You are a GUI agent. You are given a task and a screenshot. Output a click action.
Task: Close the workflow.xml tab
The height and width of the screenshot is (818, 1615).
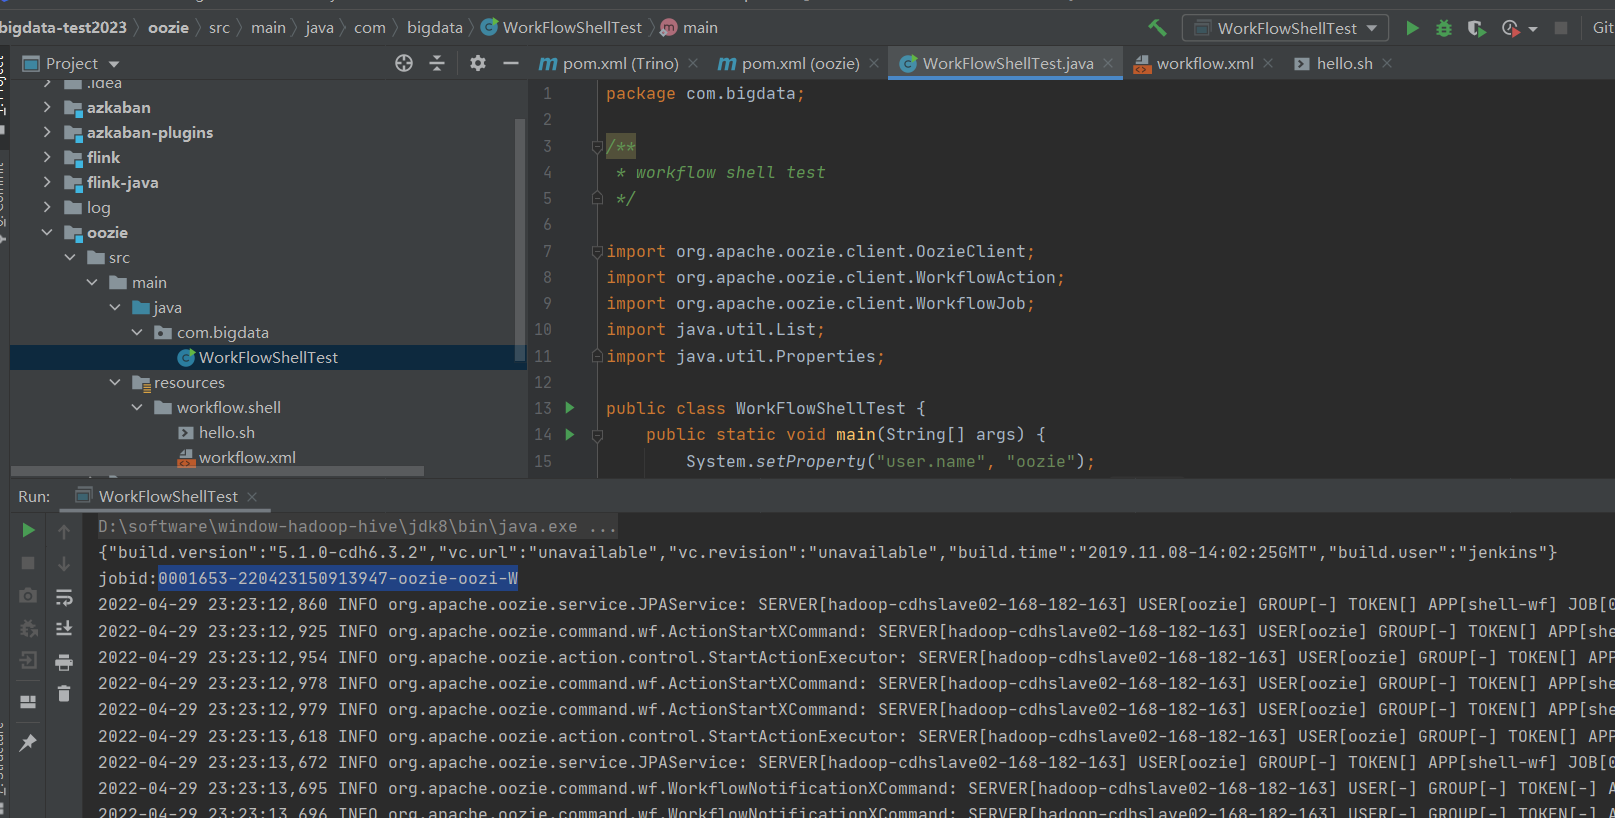tap(1268, 63)
